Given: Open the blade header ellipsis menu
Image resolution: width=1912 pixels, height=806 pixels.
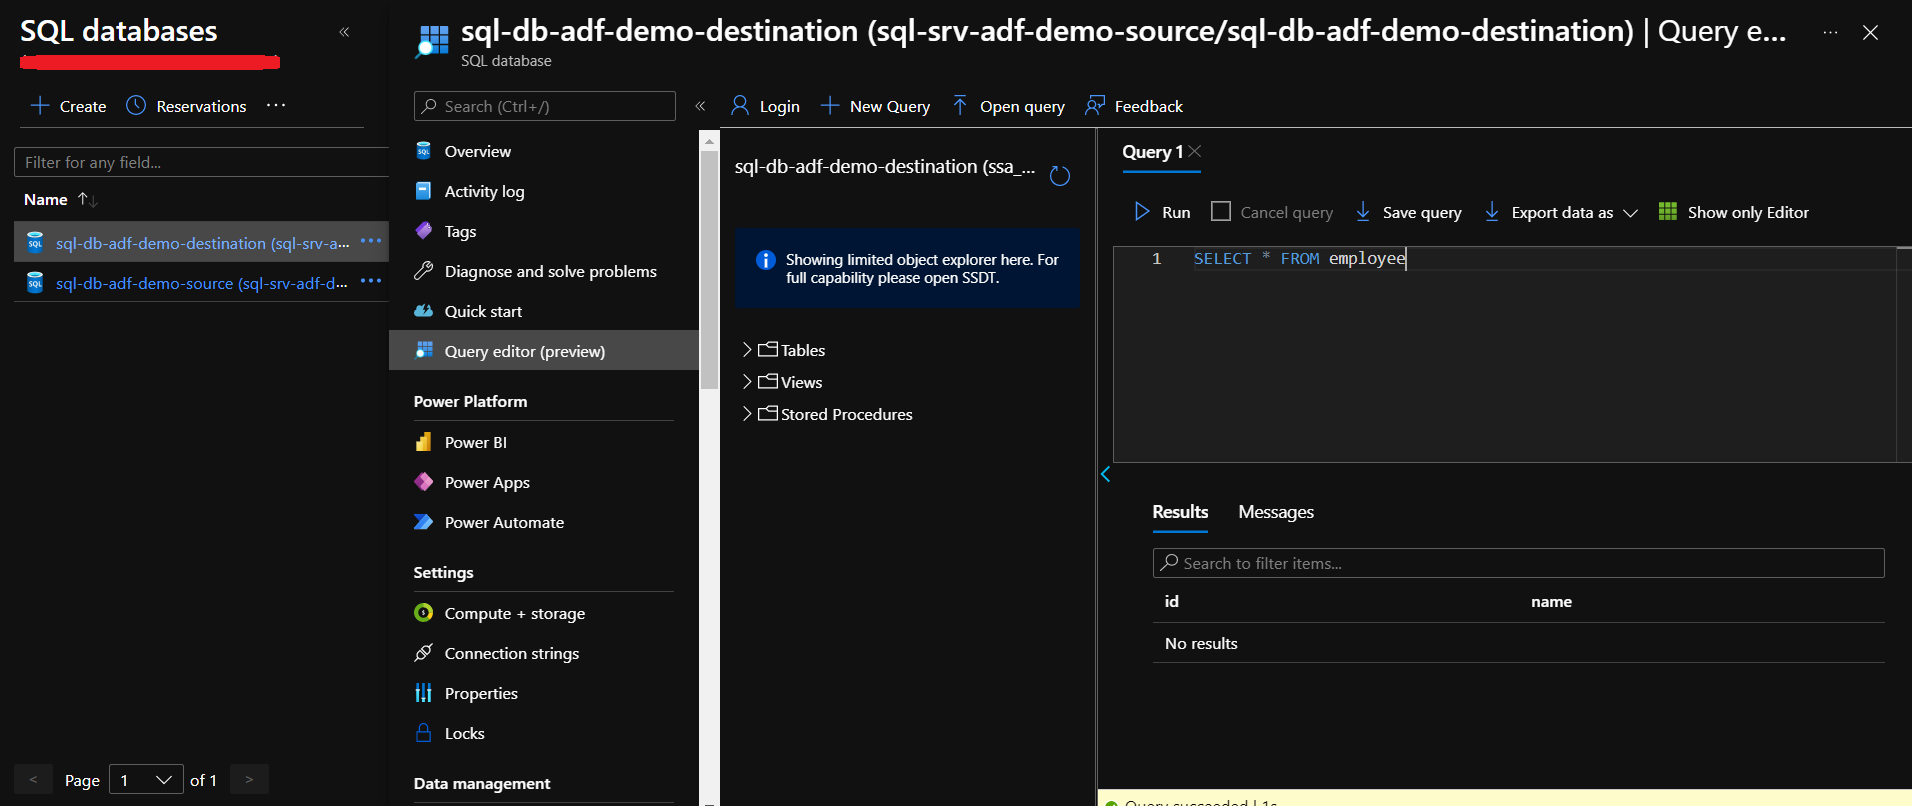Looking at the screenshot, I should click(x=1830, y=32).
